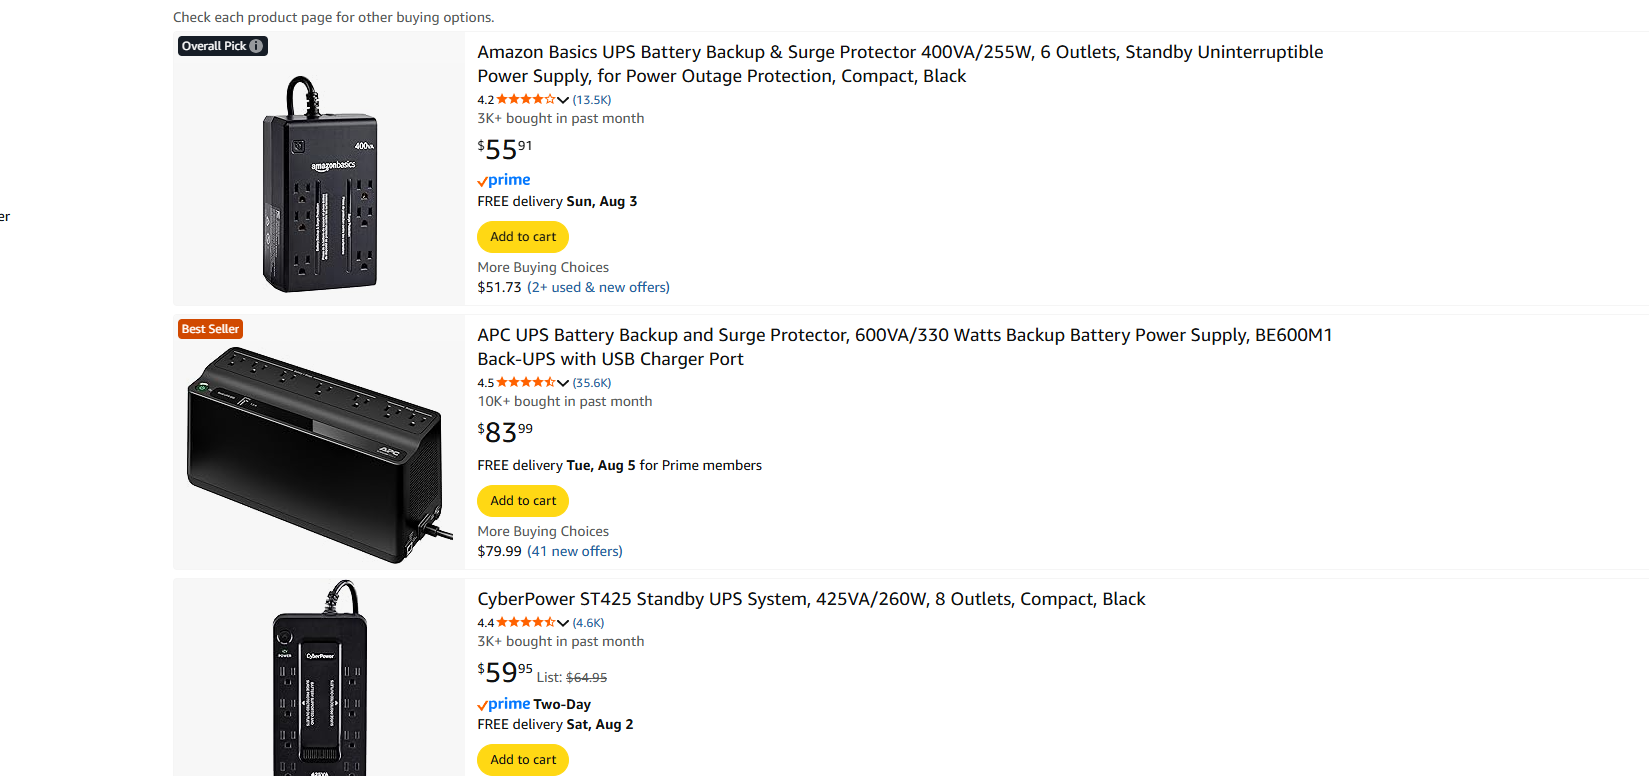This screenshot has width=1649, height=776.
Task: Click the prime Two-Day logo
Action: point(534,704)
